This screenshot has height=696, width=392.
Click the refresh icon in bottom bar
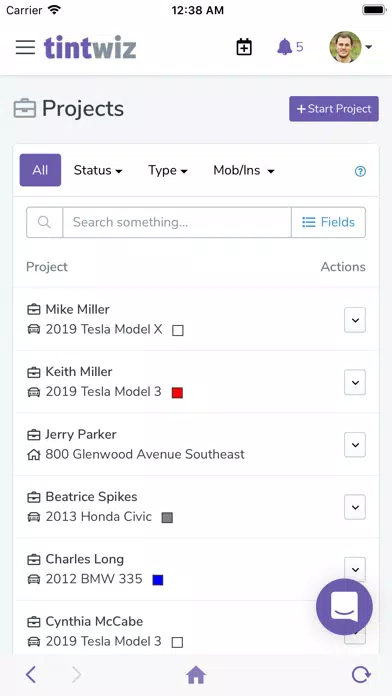[x=360, y=675]
